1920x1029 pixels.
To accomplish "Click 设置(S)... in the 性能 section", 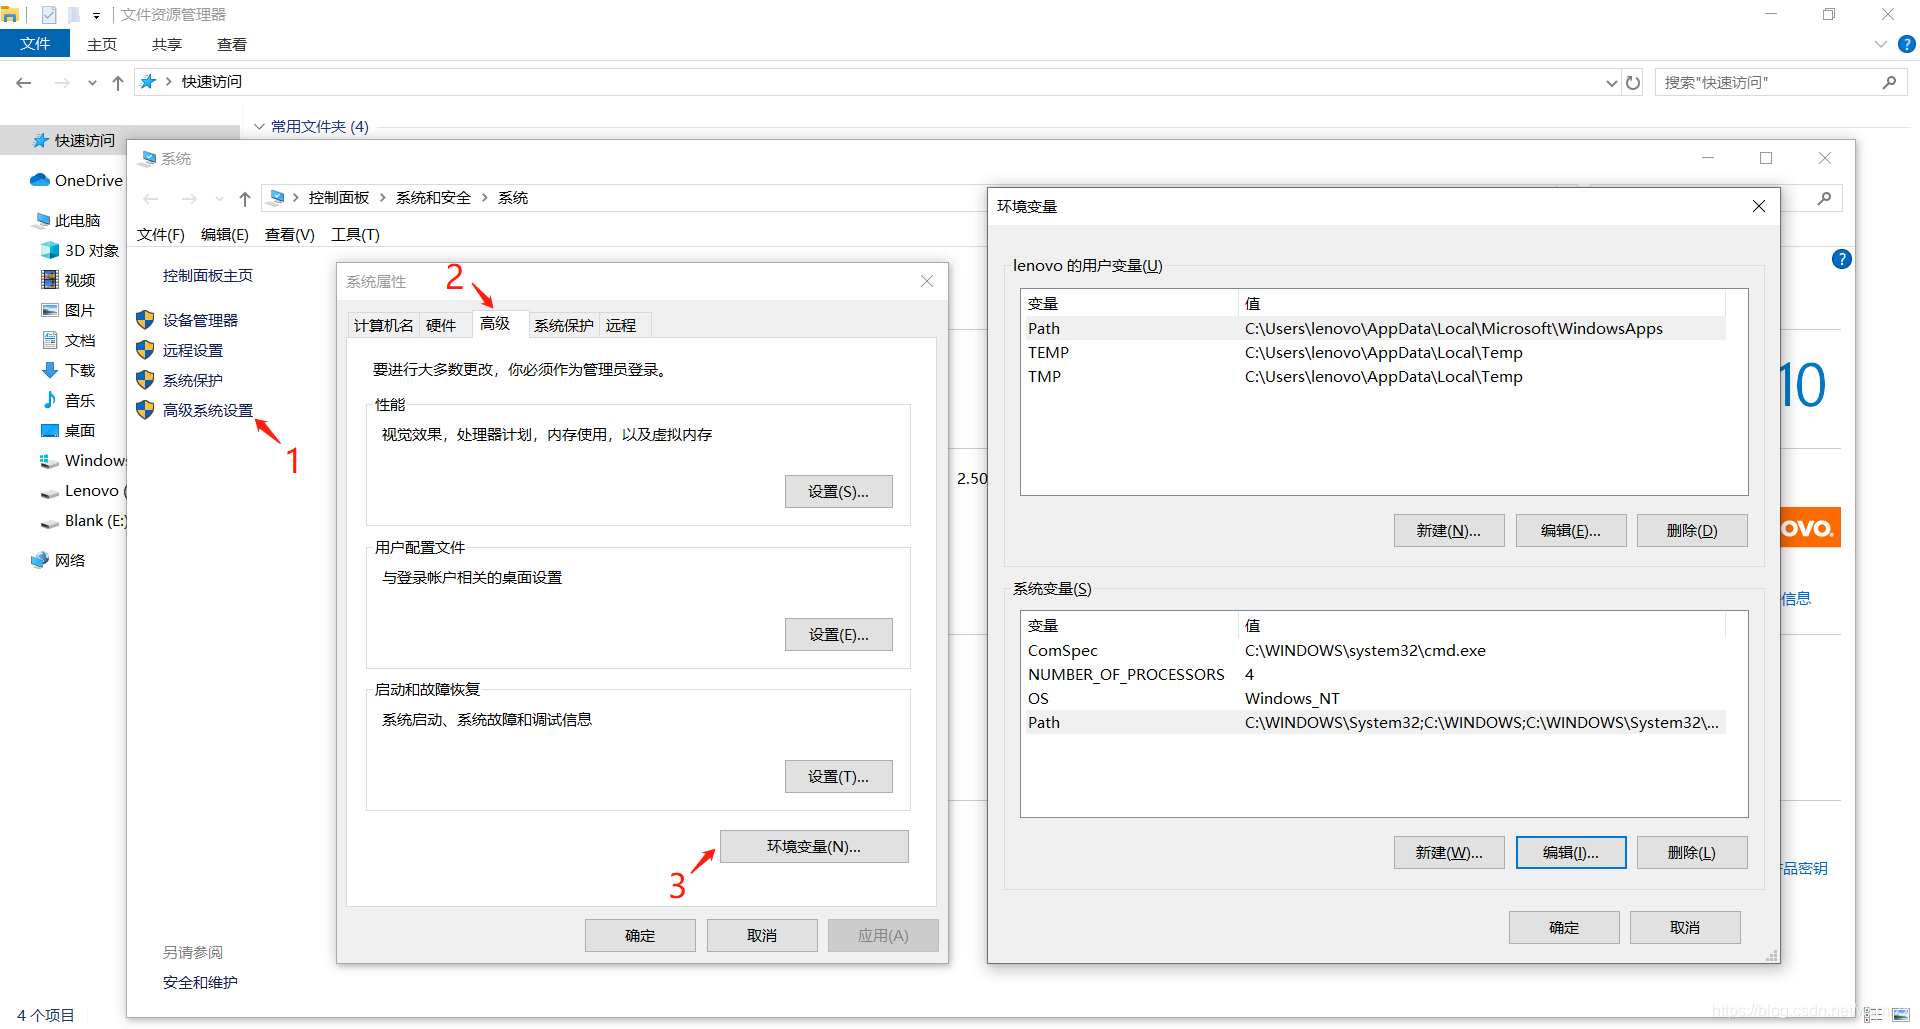I will click(839, 491).
